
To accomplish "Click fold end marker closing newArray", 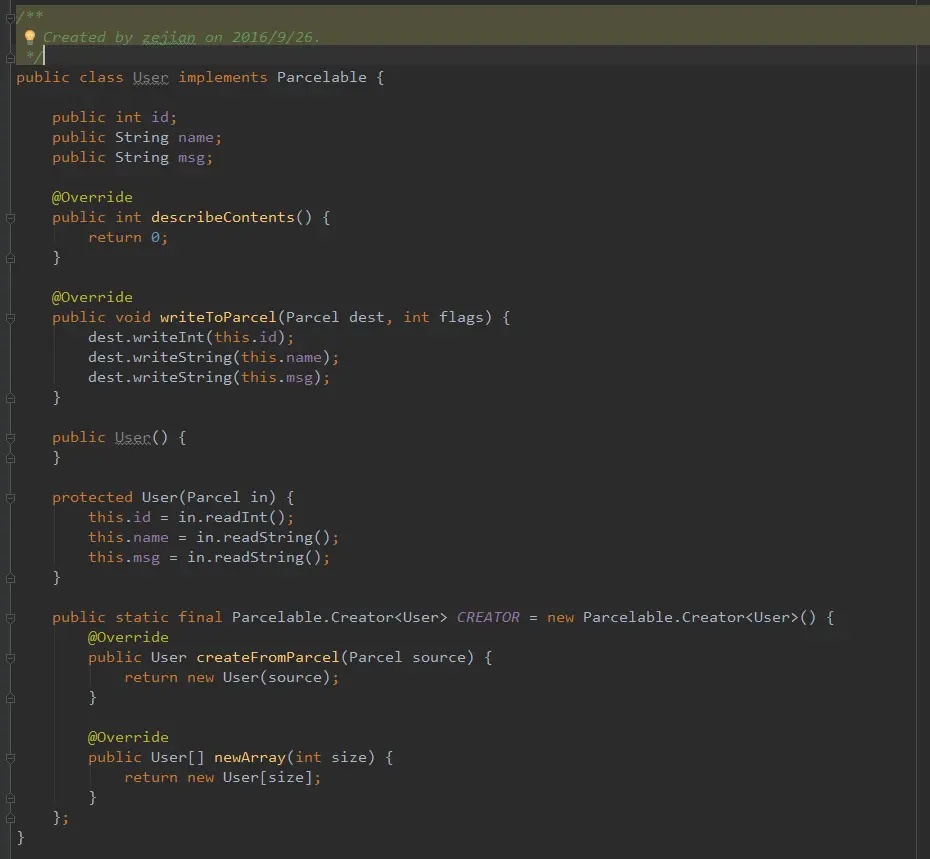I will [10, 798].
